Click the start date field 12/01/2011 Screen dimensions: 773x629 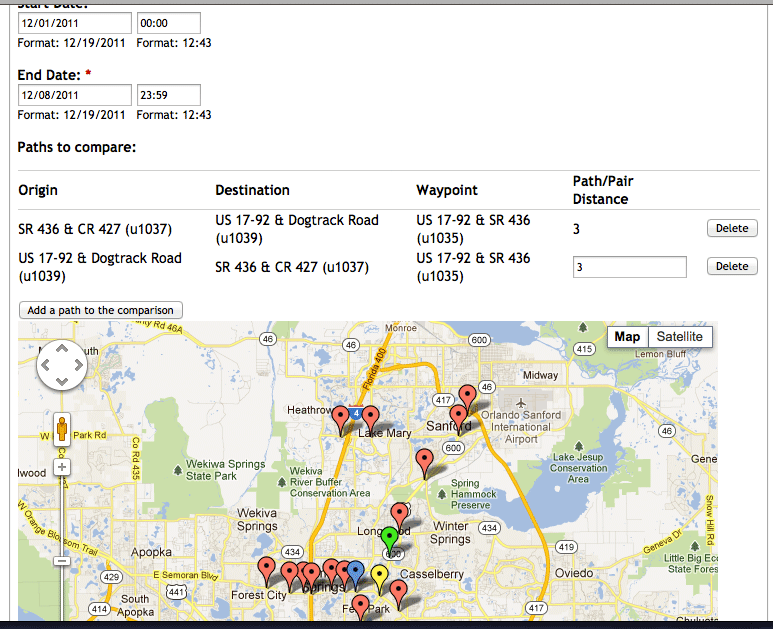[75, 22]
